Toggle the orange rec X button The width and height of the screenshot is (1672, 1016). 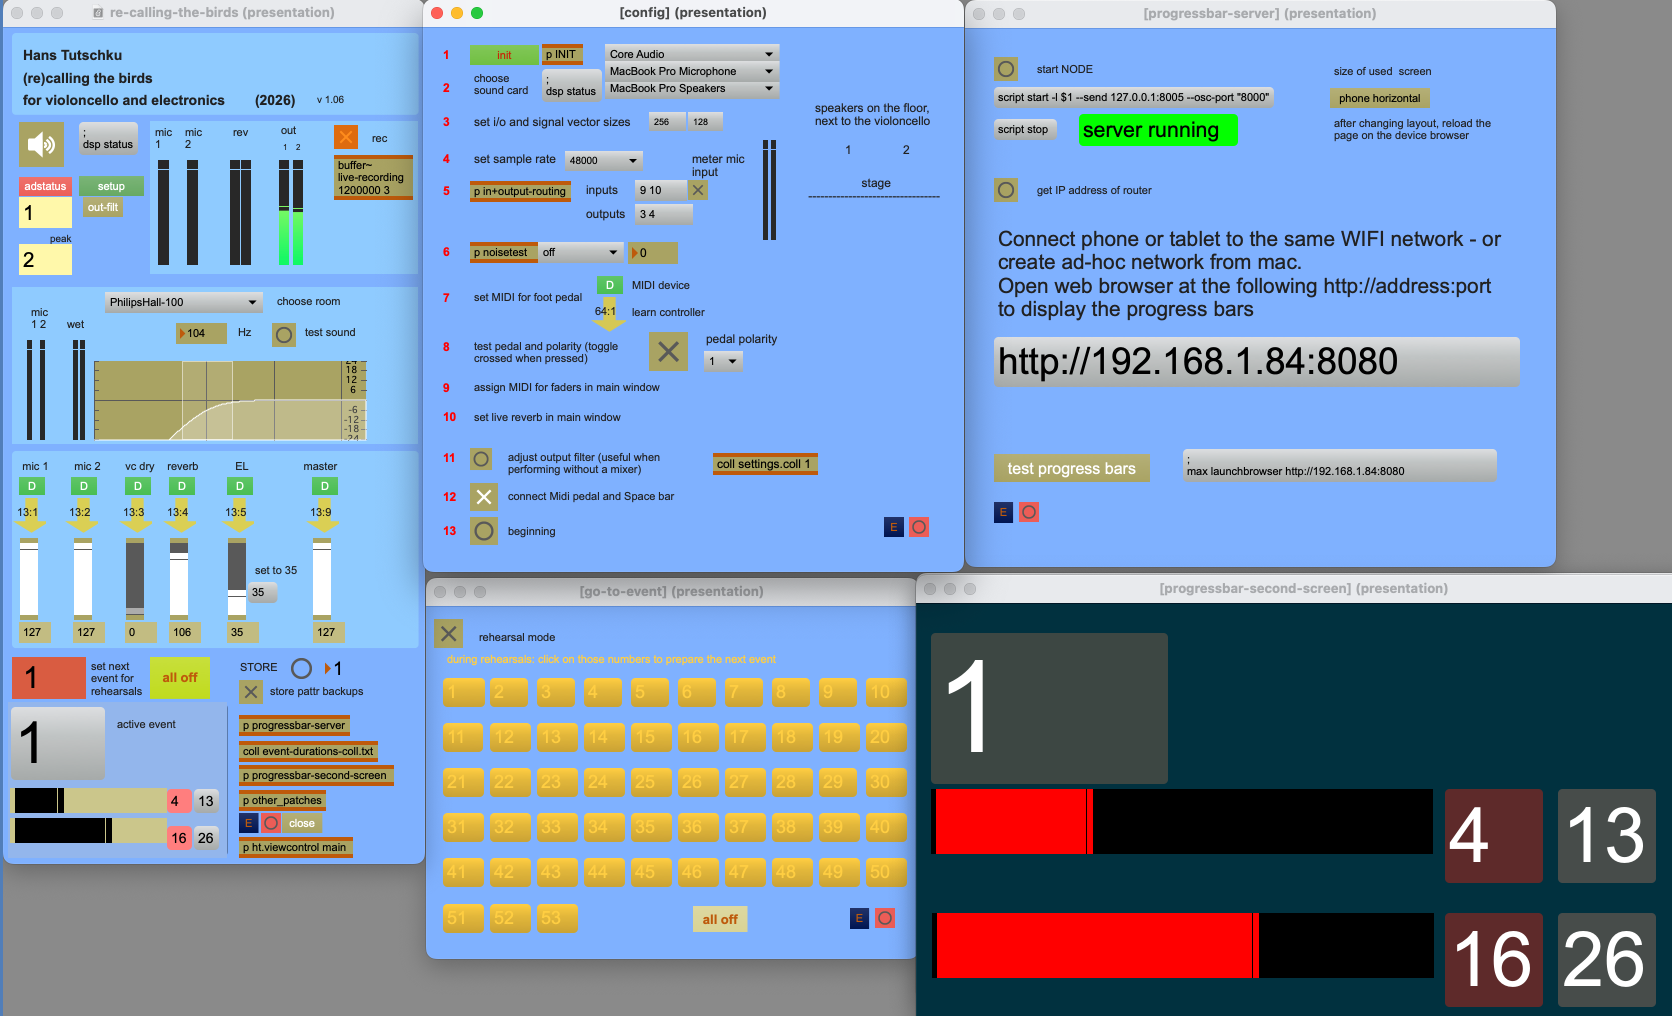pos(346,137)
